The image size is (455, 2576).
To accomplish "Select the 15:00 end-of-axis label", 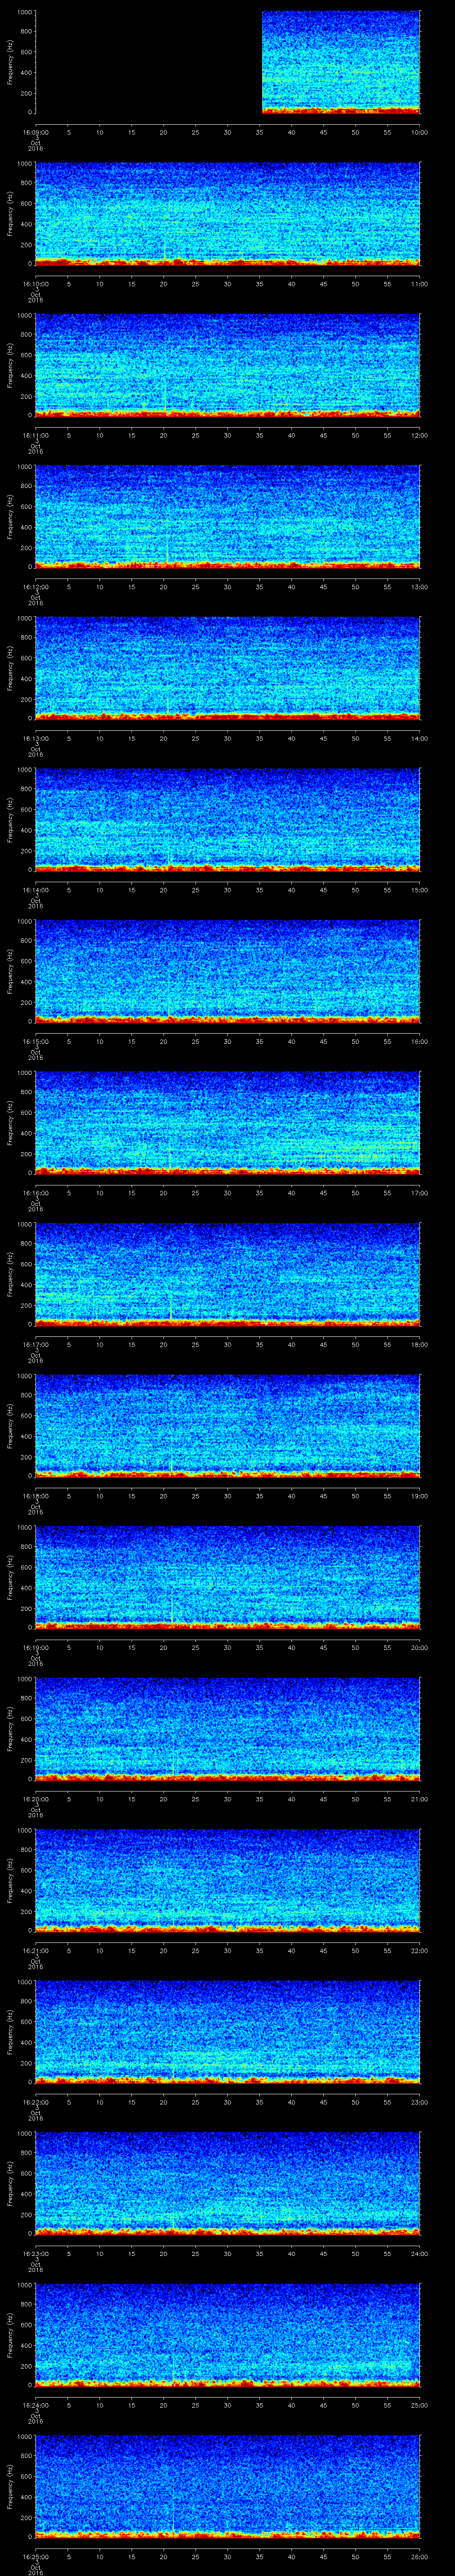I will click(419, 890).
